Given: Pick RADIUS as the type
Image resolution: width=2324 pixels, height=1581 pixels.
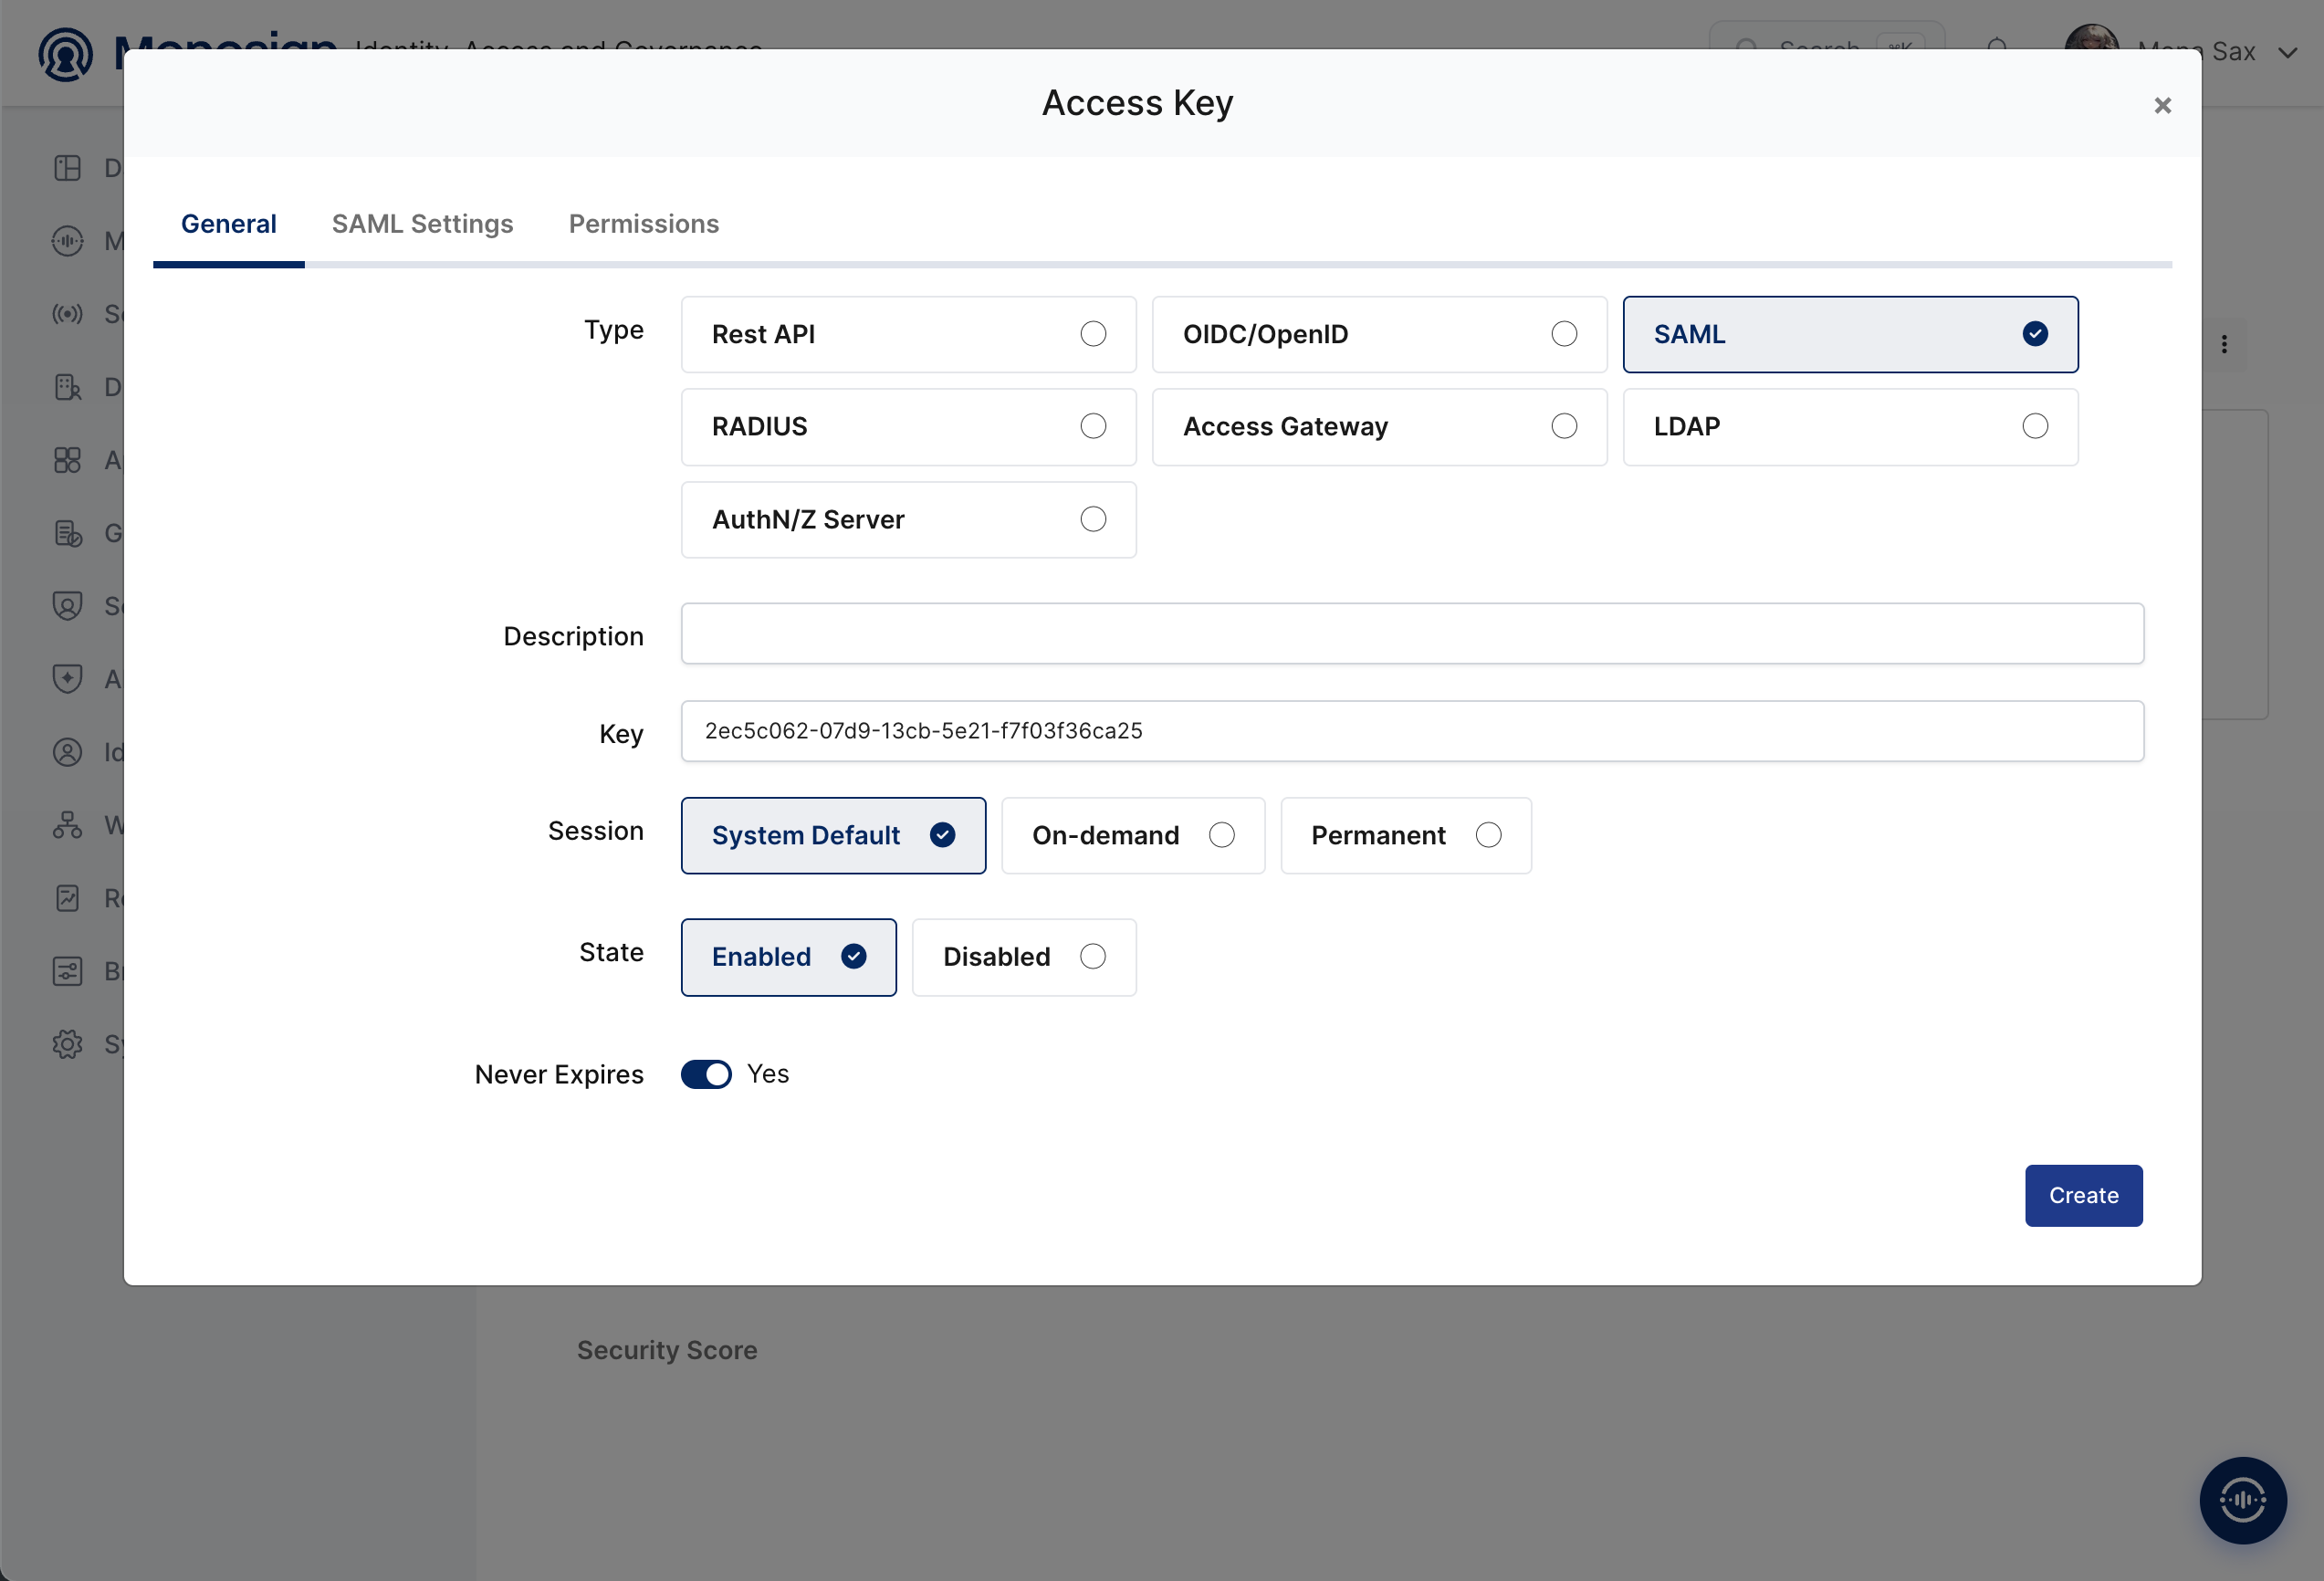Looking at the screenshot, I should coord(908,427).
